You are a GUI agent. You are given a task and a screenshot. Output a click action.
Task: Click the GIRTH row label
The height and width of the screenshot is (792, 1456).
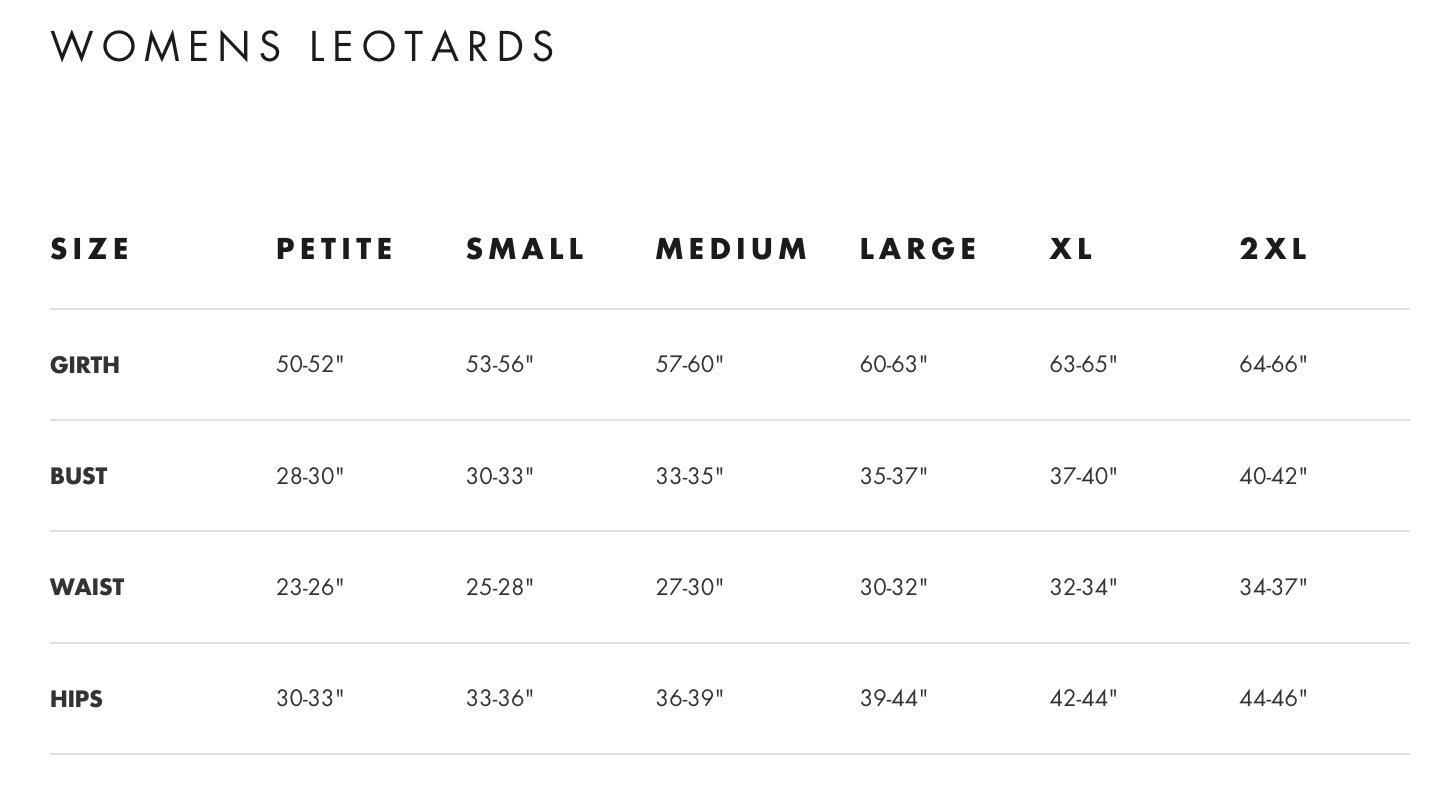(x=84, y=365)
